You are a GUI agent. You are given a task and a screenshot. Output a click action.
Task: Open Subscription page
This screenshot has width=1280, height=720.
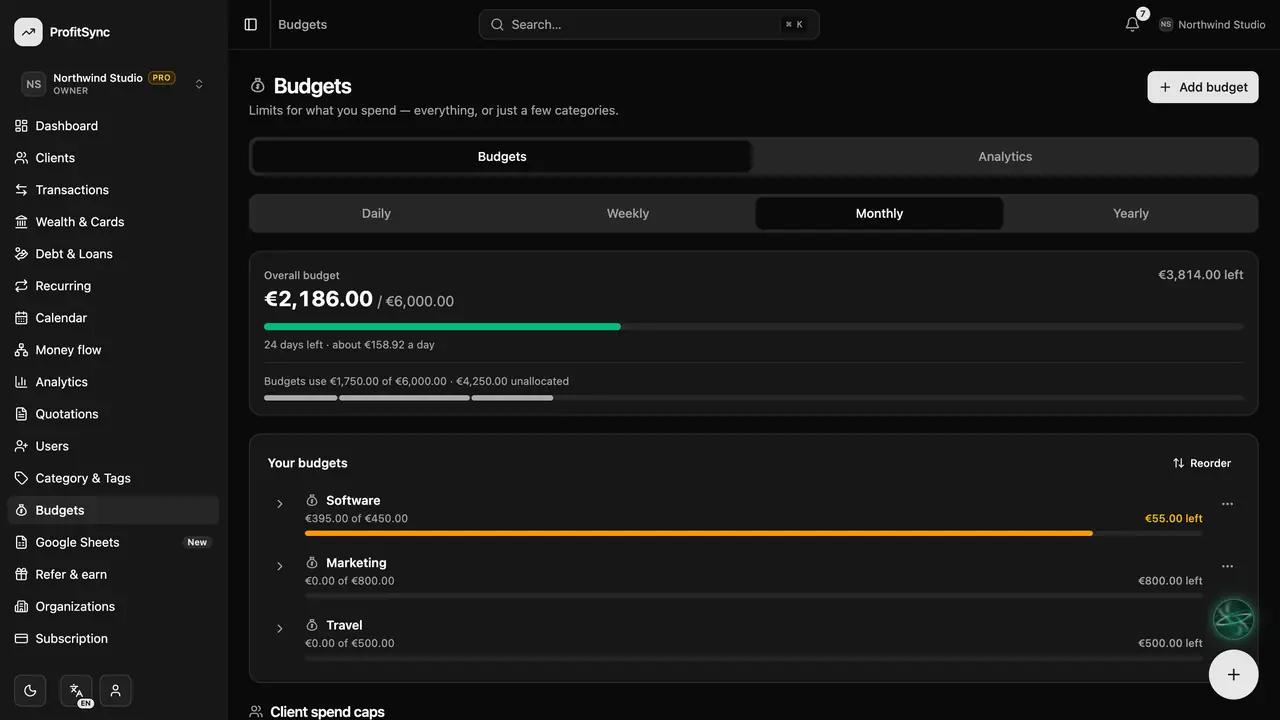(x=113, y=638)
